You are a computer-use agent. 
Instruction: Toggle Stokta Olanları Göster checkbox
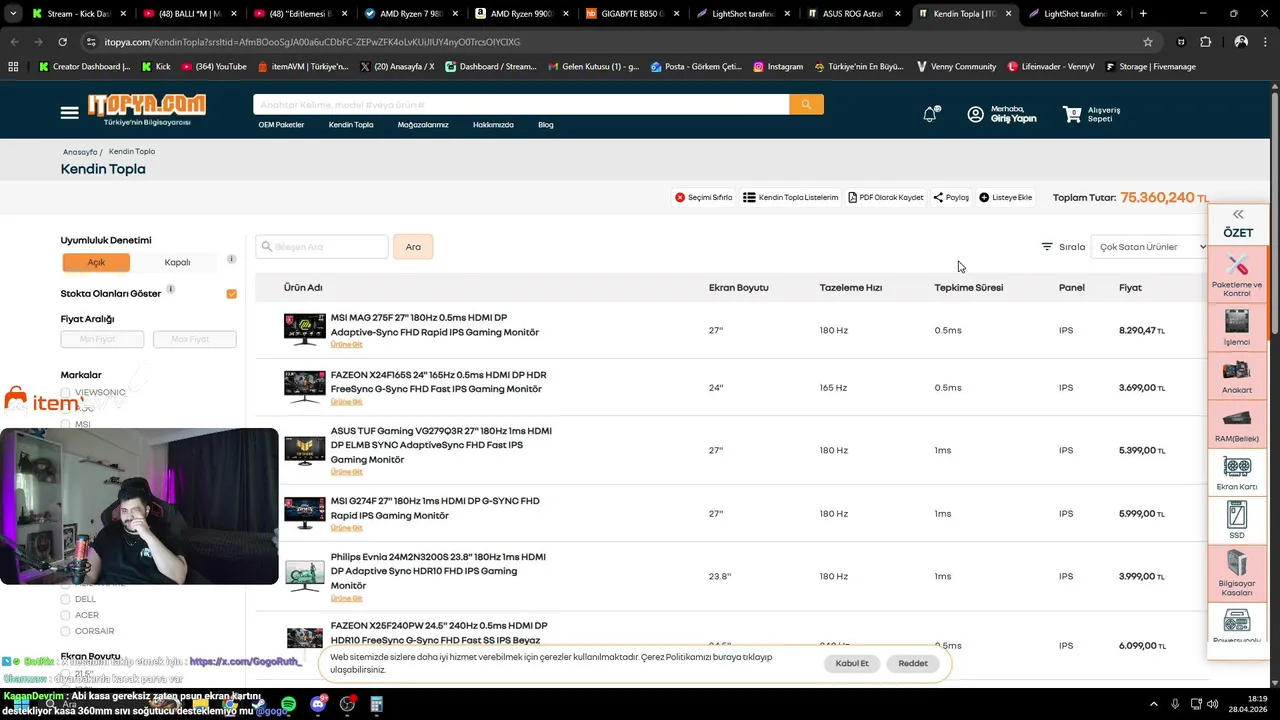(232, 294)
